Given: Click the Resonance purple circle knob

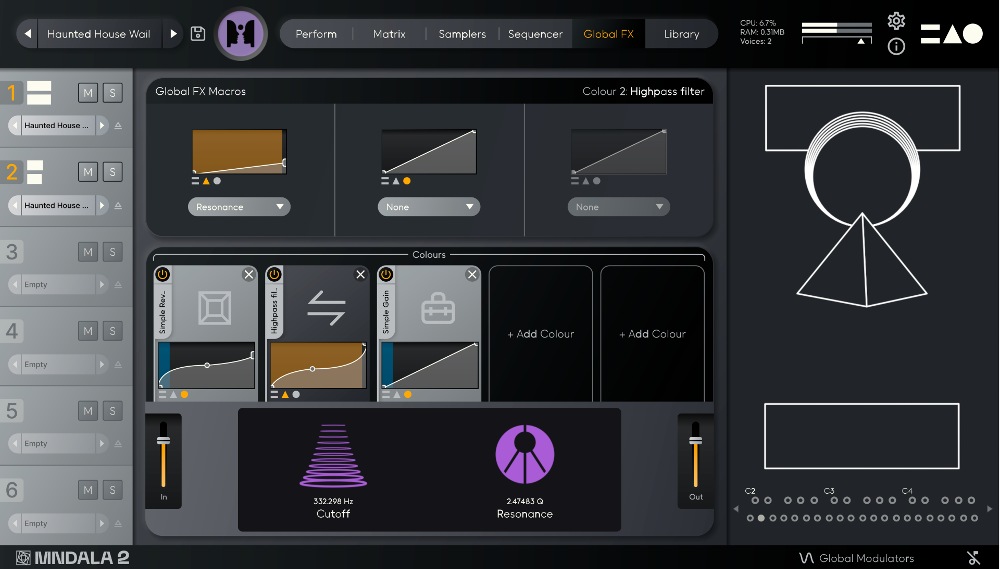Looking at the screenshot, I should coord(525,455).
